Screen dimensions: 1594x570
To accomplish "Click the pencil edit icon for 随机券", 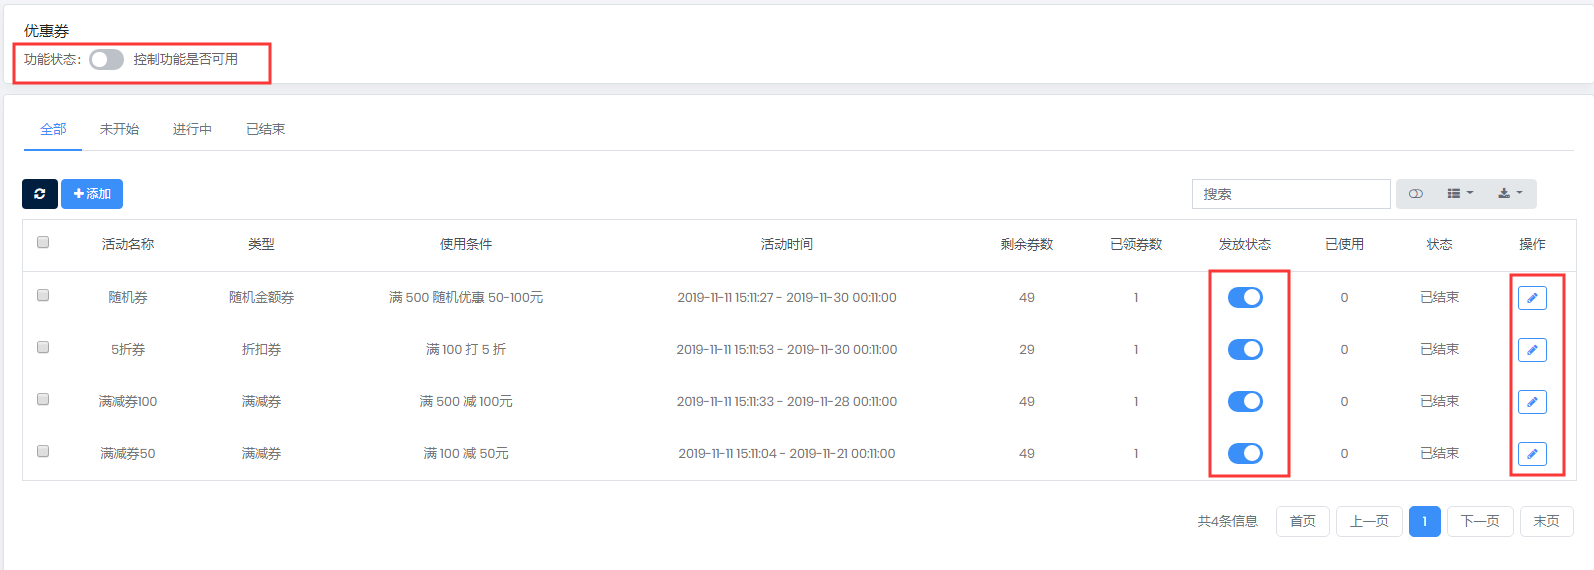I will [1532, 298].
